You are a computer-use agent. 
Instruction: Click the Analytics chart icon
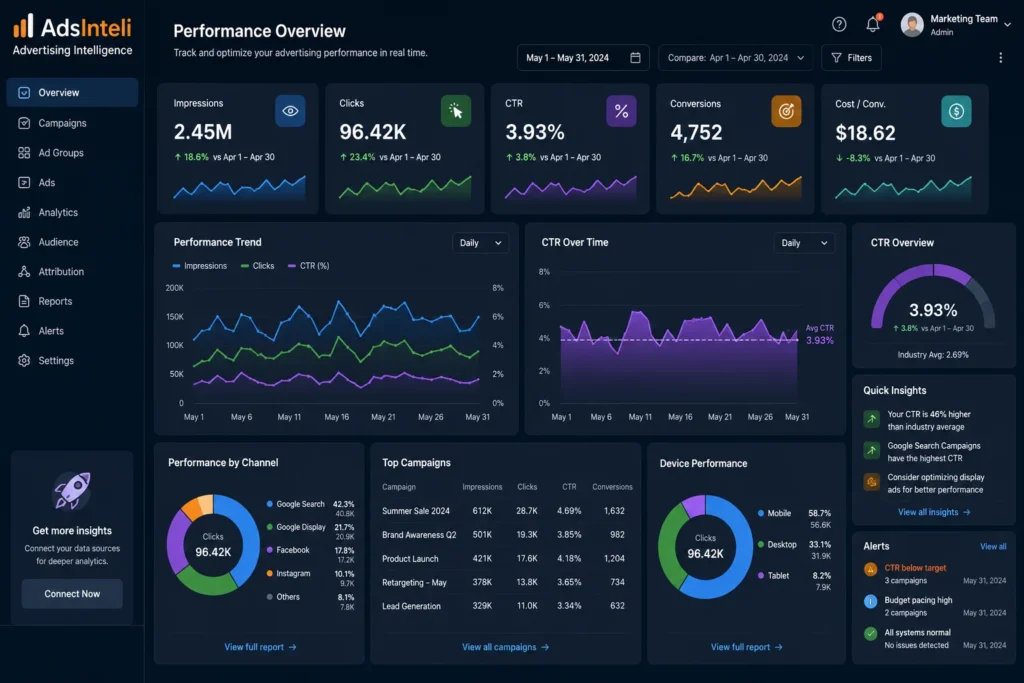coord(24,212)
